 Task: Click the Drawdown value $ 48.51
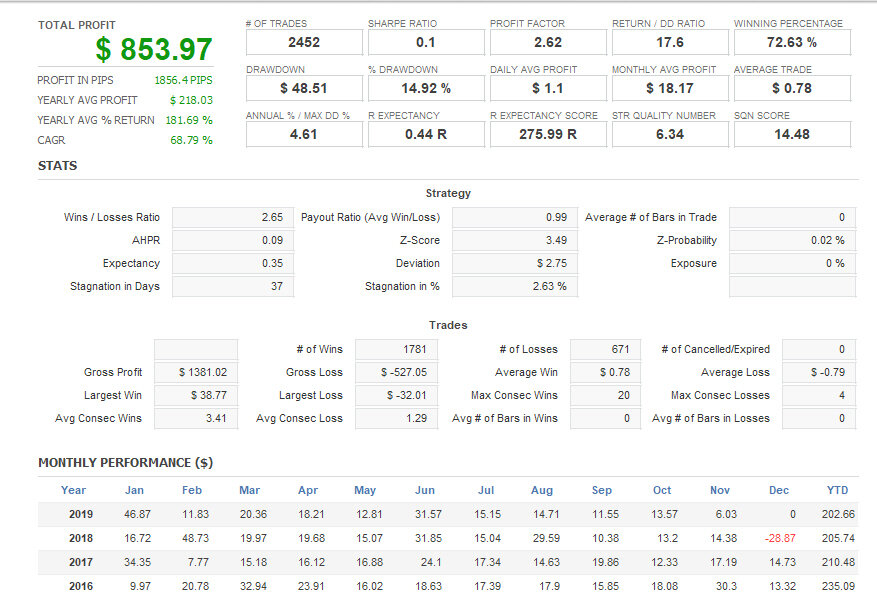click(x=304, y=88)
